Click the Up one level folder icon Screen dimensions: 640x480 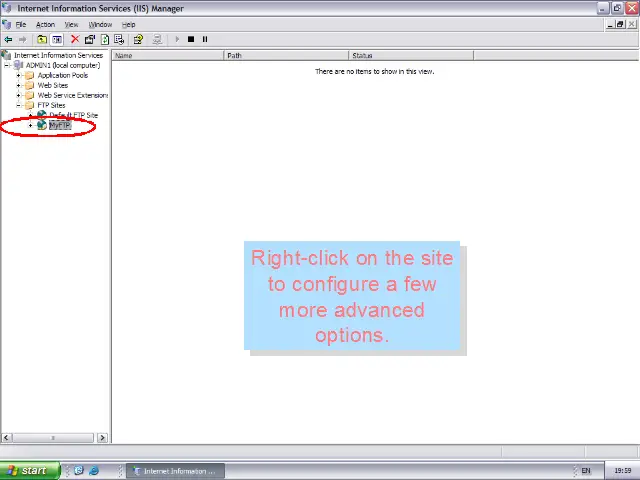coord(42,40)
